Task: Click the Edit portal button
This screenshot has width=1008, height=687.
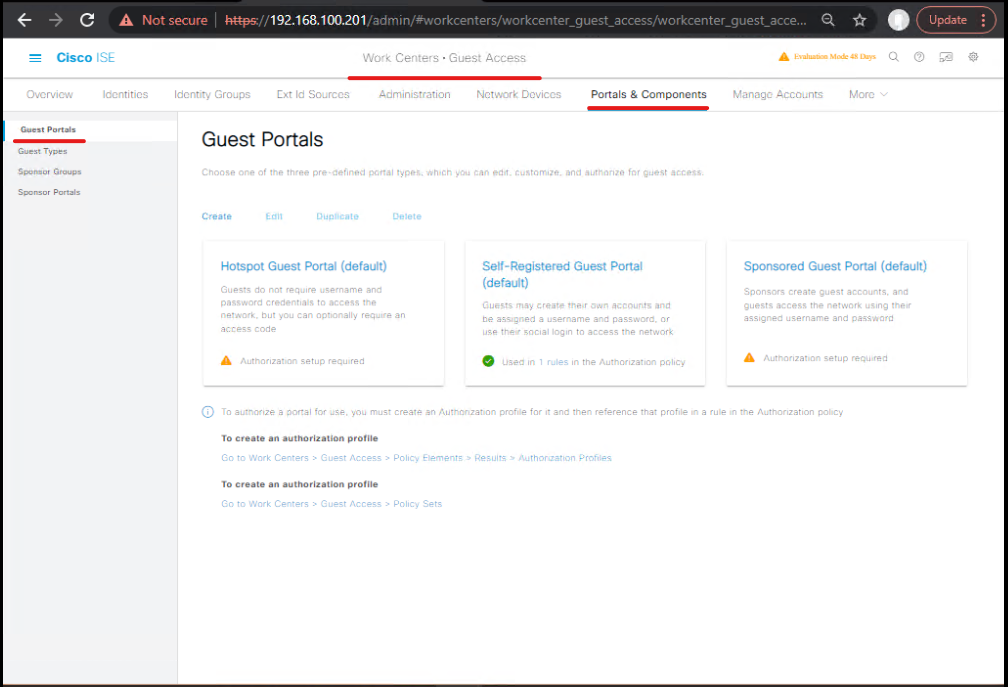Action: (274, 217)
